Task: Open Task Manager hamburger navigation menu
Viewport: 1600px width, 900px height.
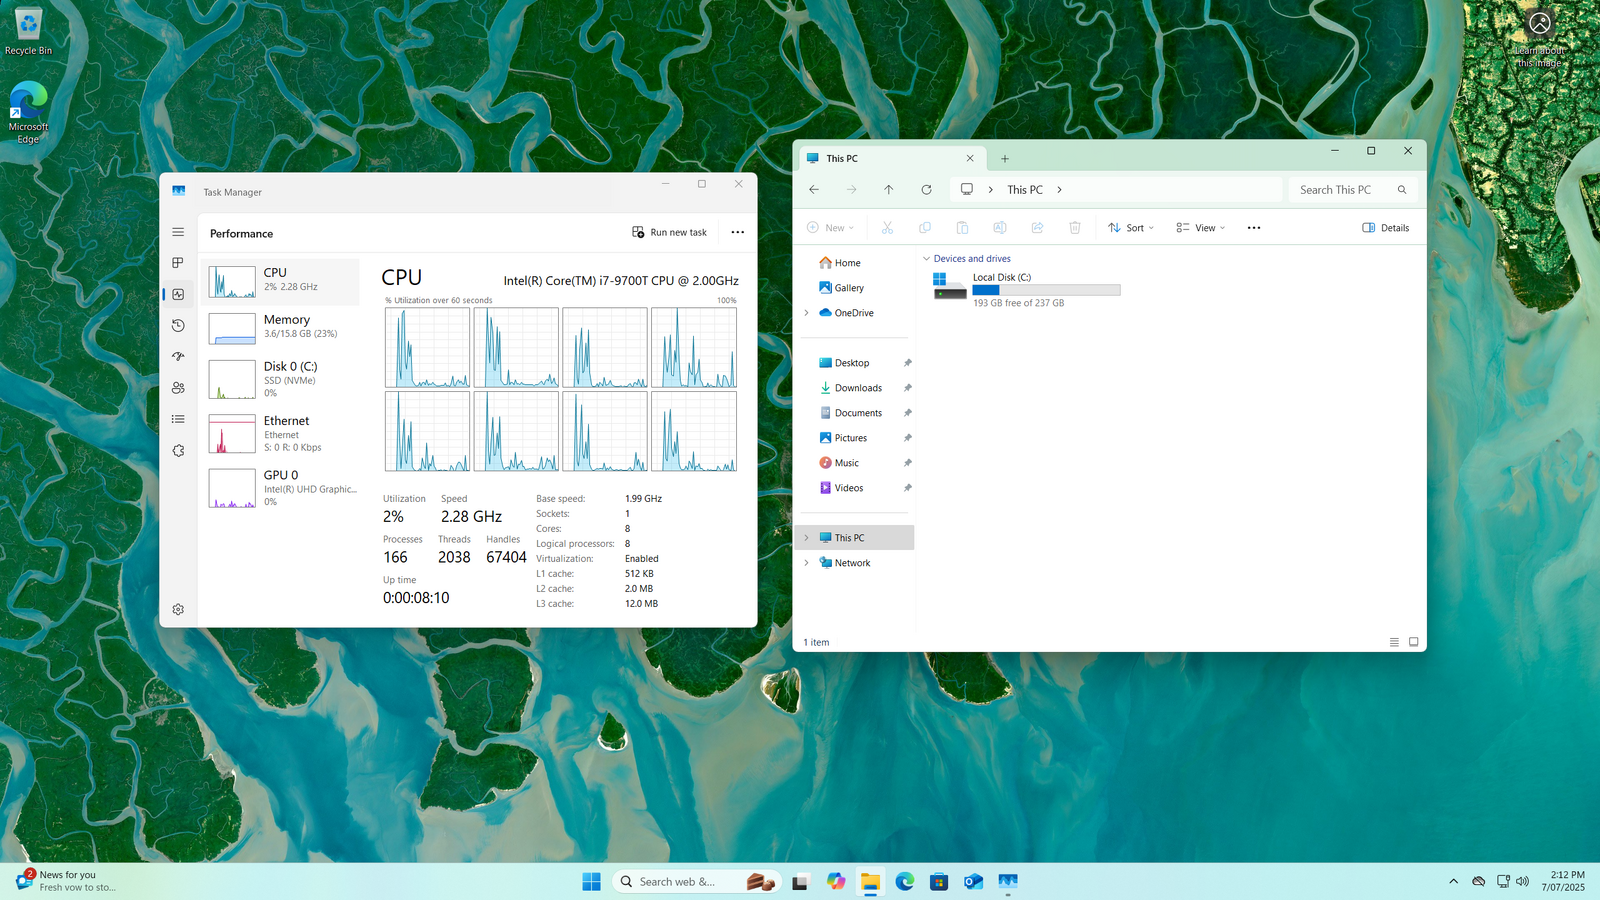Action: click(x=178, y=232)
